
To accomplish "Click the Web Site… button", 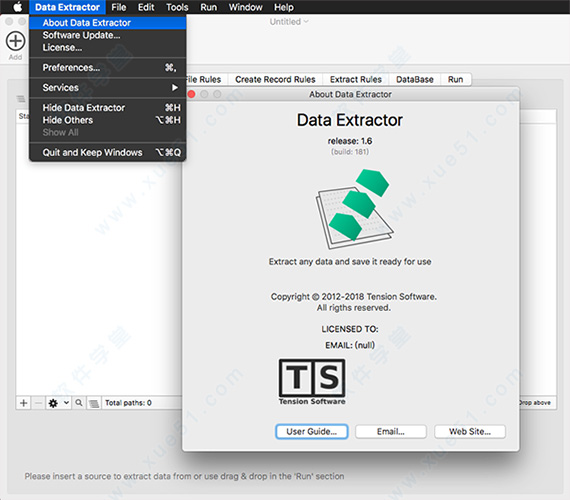I will click(x=470, y=432).
